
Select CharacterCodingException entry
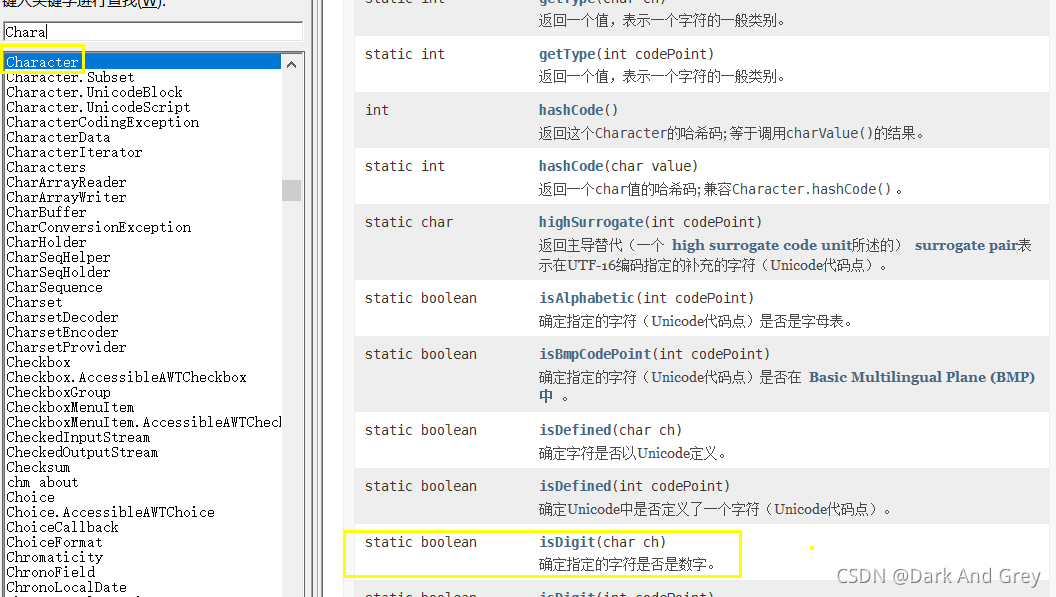click(102, 122)
